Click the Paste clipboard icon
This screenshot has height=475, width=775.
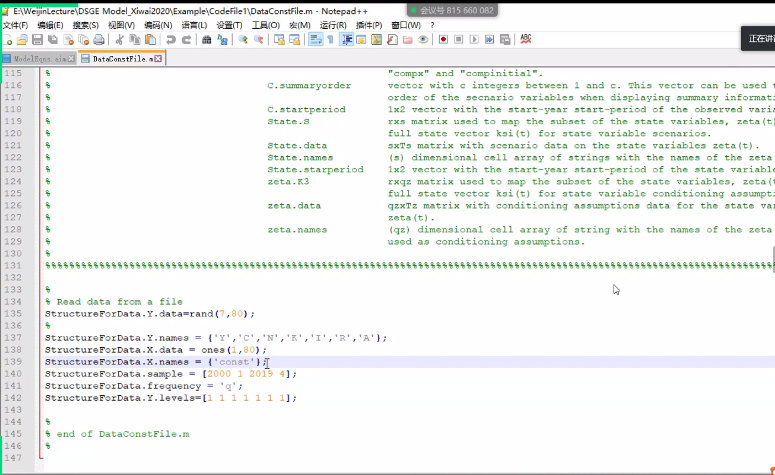(150, 40)
